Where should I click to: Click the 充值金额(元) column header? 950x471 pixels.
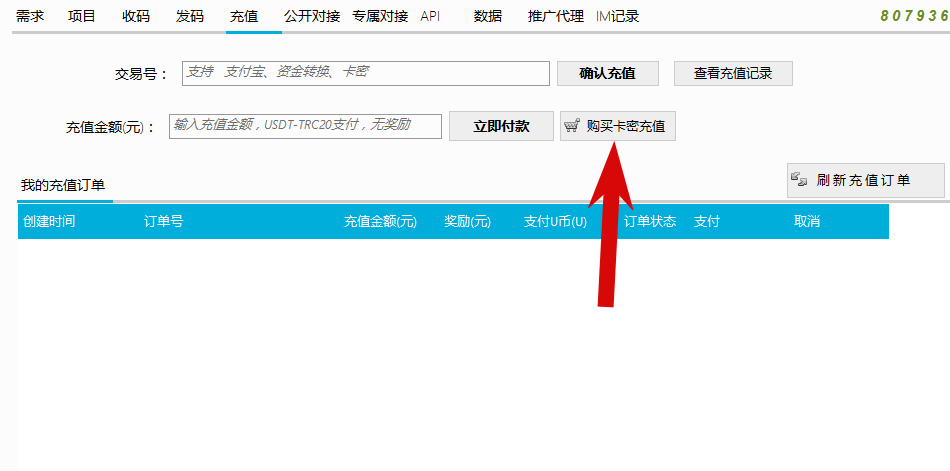click(380, 221)
